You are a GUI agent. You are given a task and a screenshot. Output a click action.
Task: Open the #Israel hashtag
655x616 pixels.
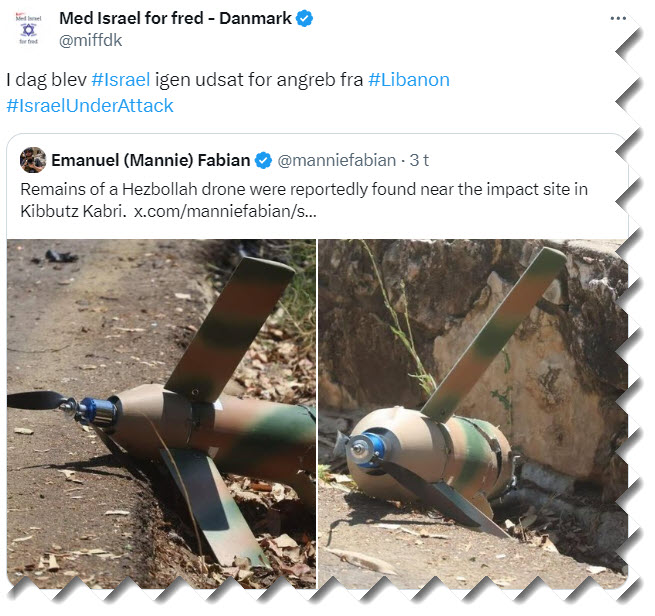tap(121, 79)
